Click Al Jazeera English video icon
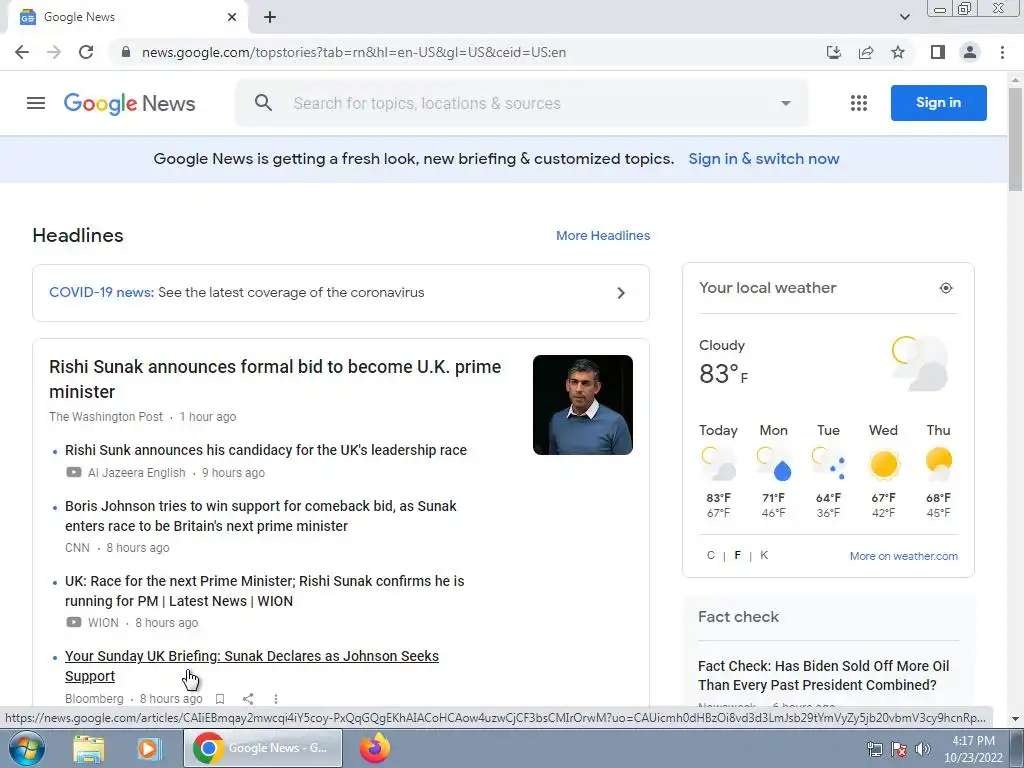The height and width of the screenshot is (768, 1024). (x=74, y=472)
